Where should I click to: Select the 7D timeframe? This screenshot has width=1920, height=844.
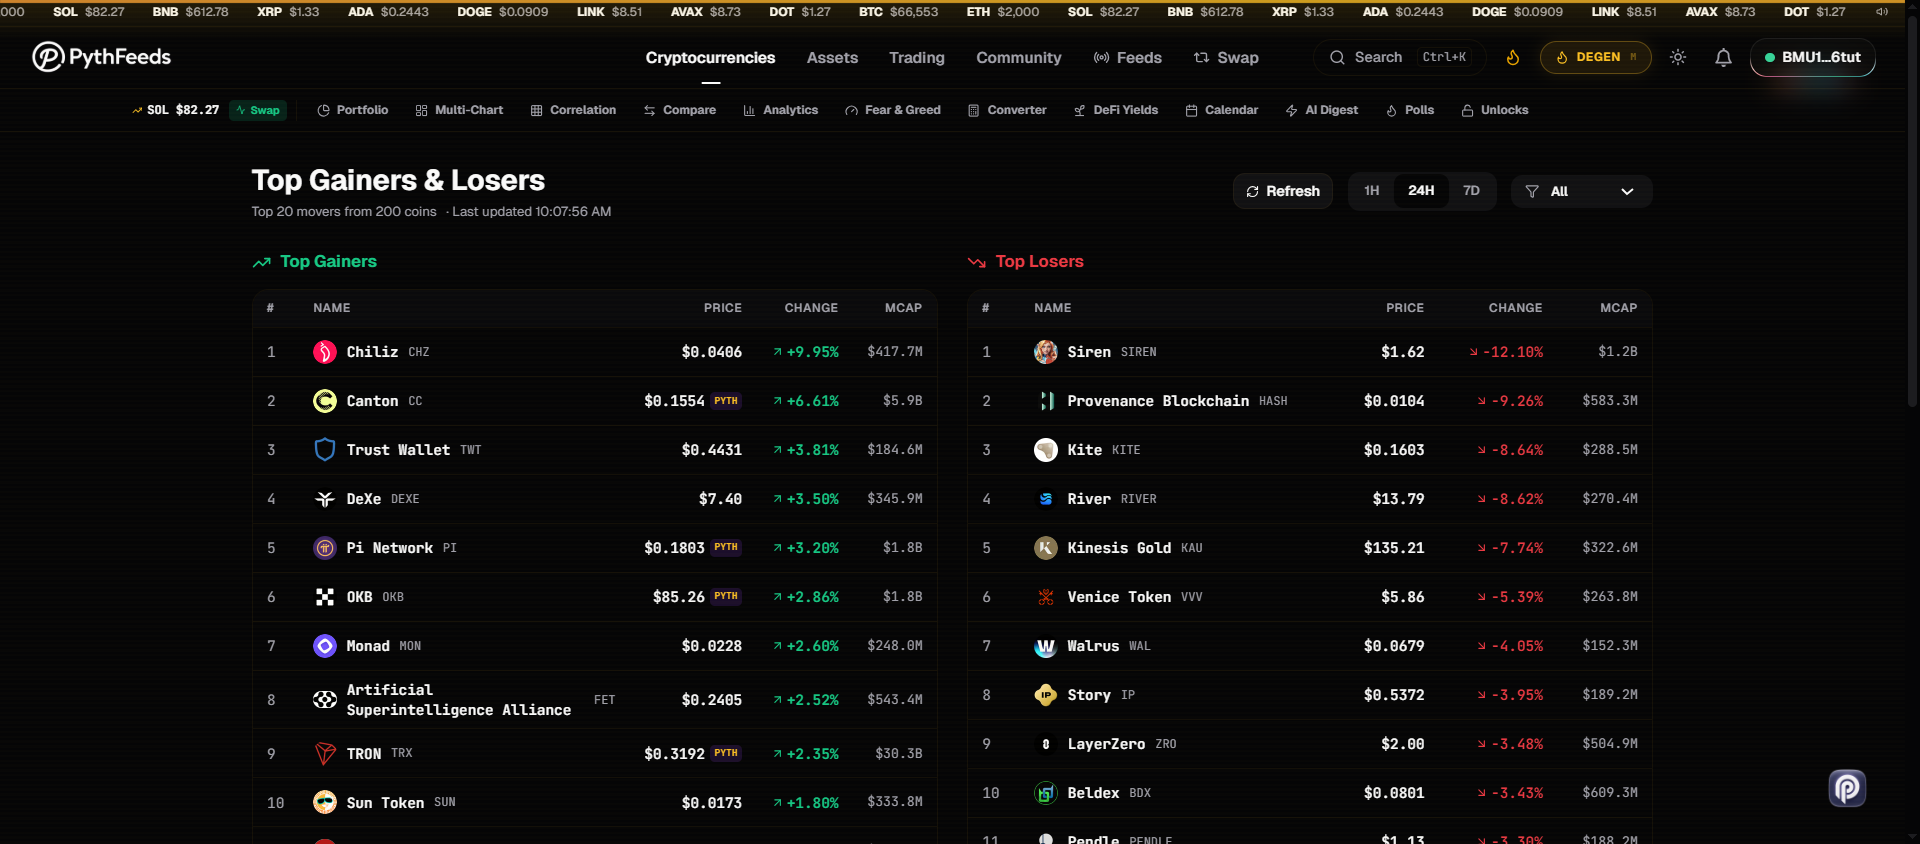pos(1471,191)
